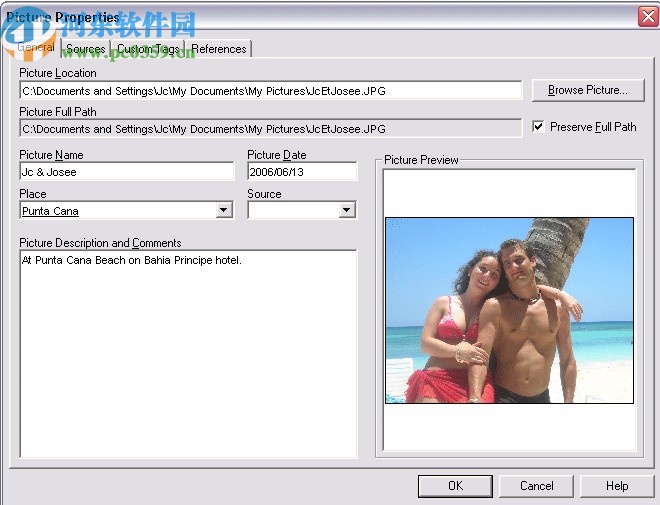Switch to the General tab

pos(35,47)
